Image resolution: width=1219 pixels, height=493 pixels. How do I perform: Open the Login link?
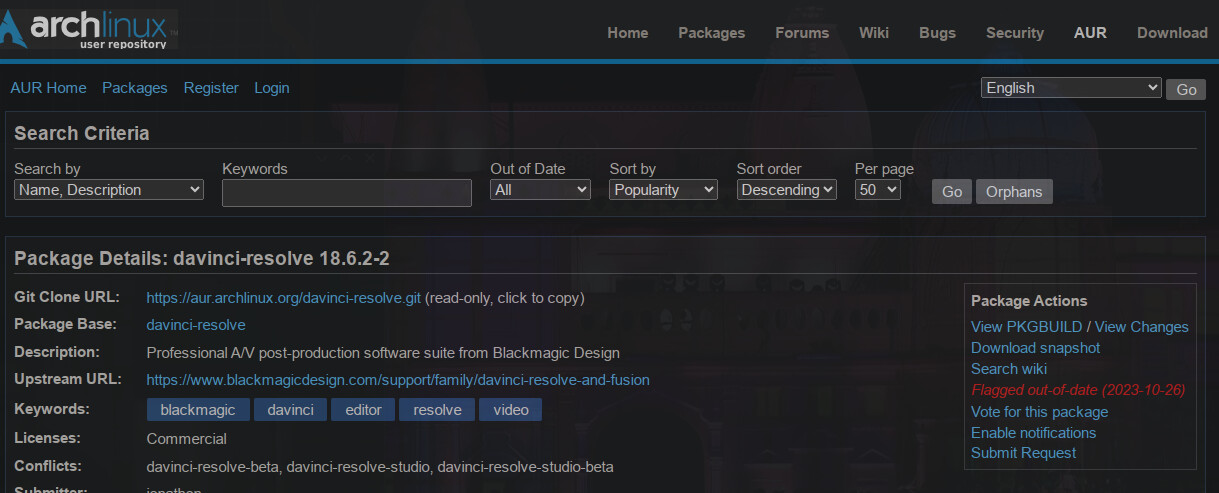point(271,88)
